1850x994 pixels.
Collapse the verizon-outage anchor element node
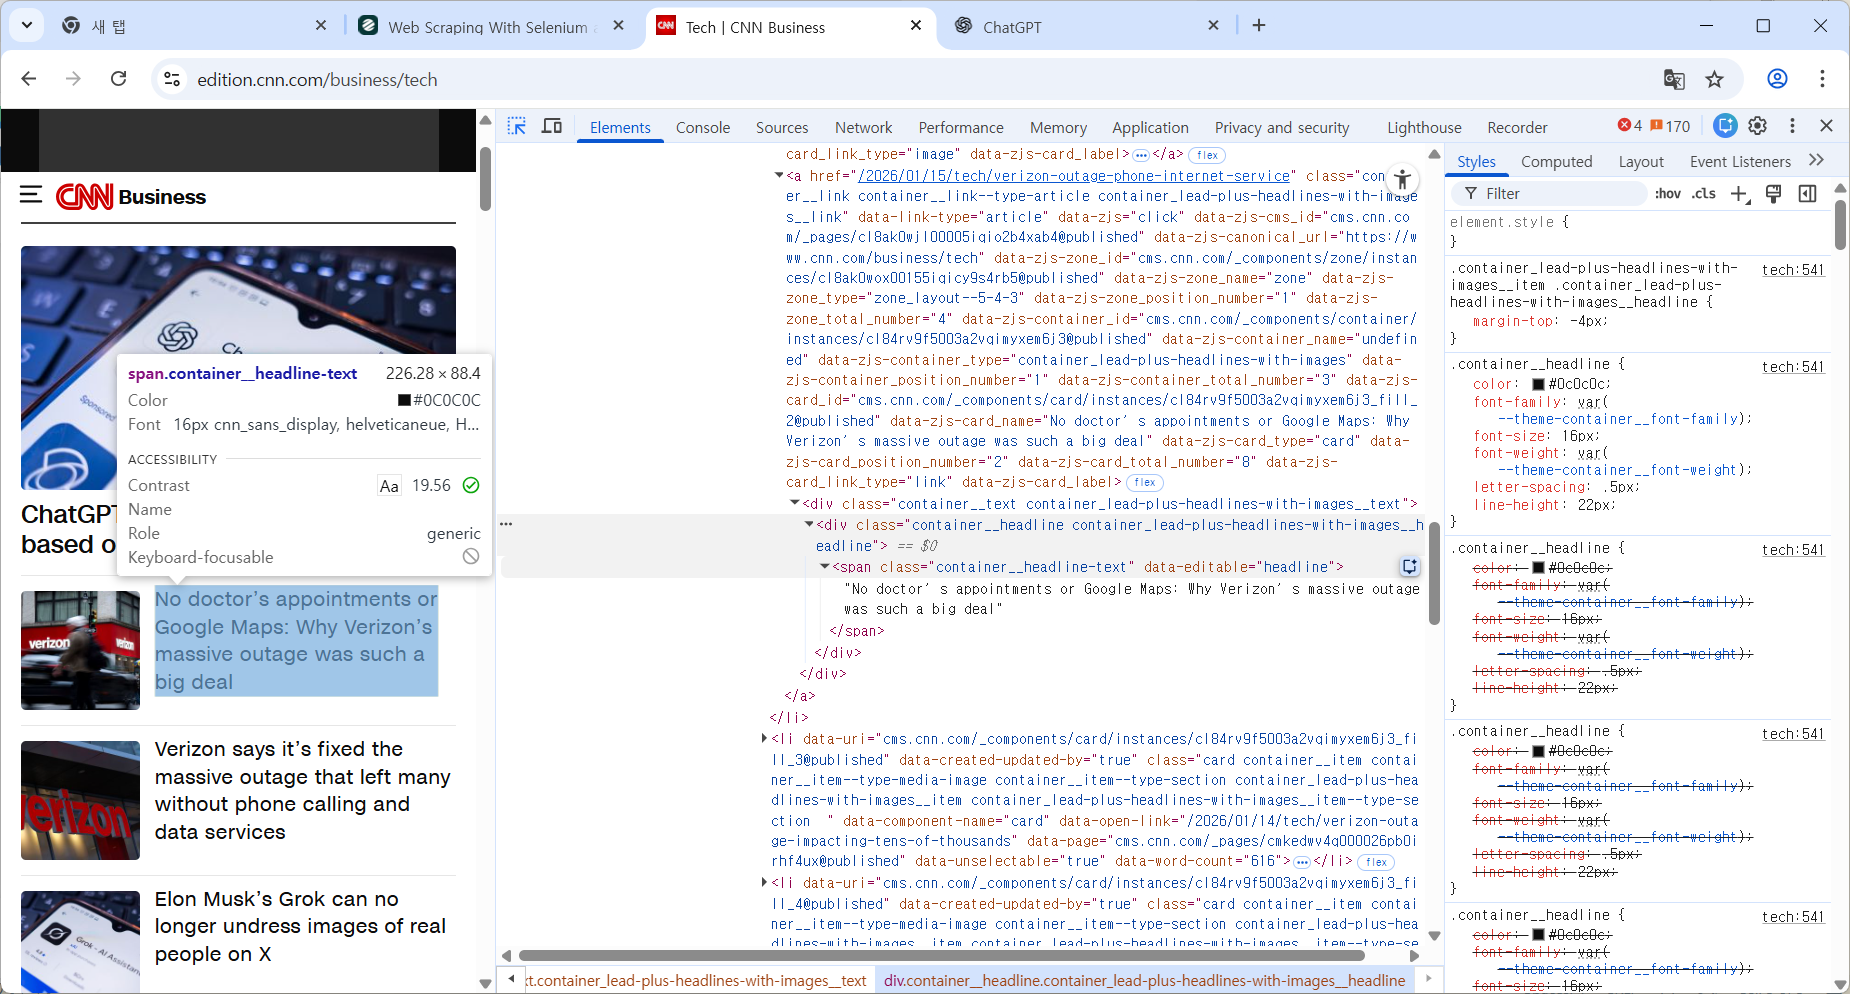click(x=779, y=176)
